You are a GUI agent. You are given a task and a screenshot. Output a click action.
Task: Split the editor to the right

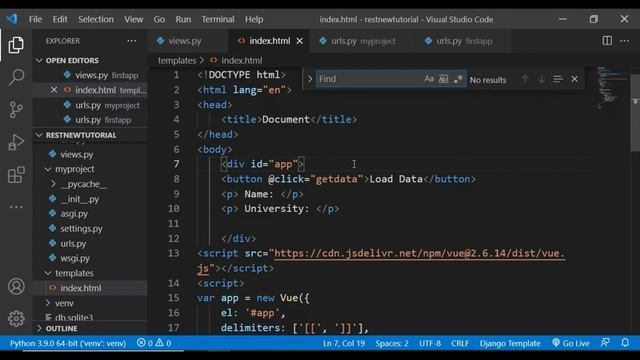pyautogui.click(x=607, y=40)
